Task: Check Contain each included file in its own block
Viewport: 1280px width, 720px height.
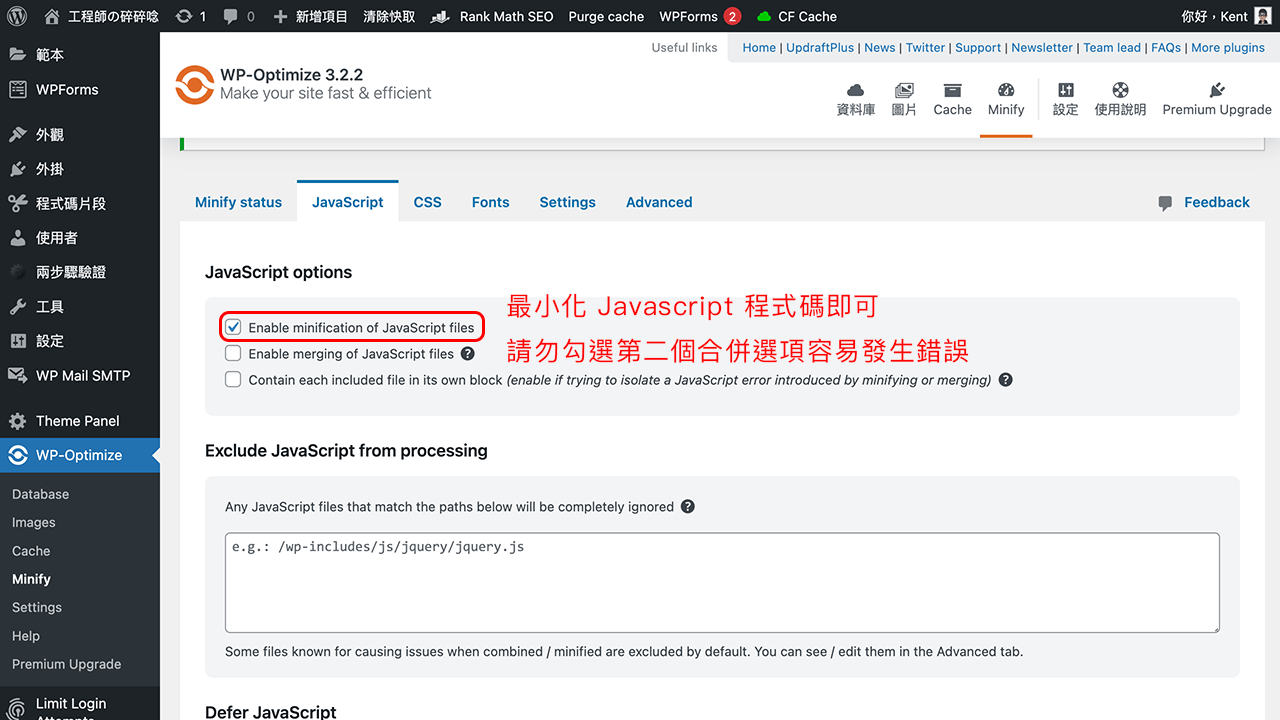Action: coord(233,379)
